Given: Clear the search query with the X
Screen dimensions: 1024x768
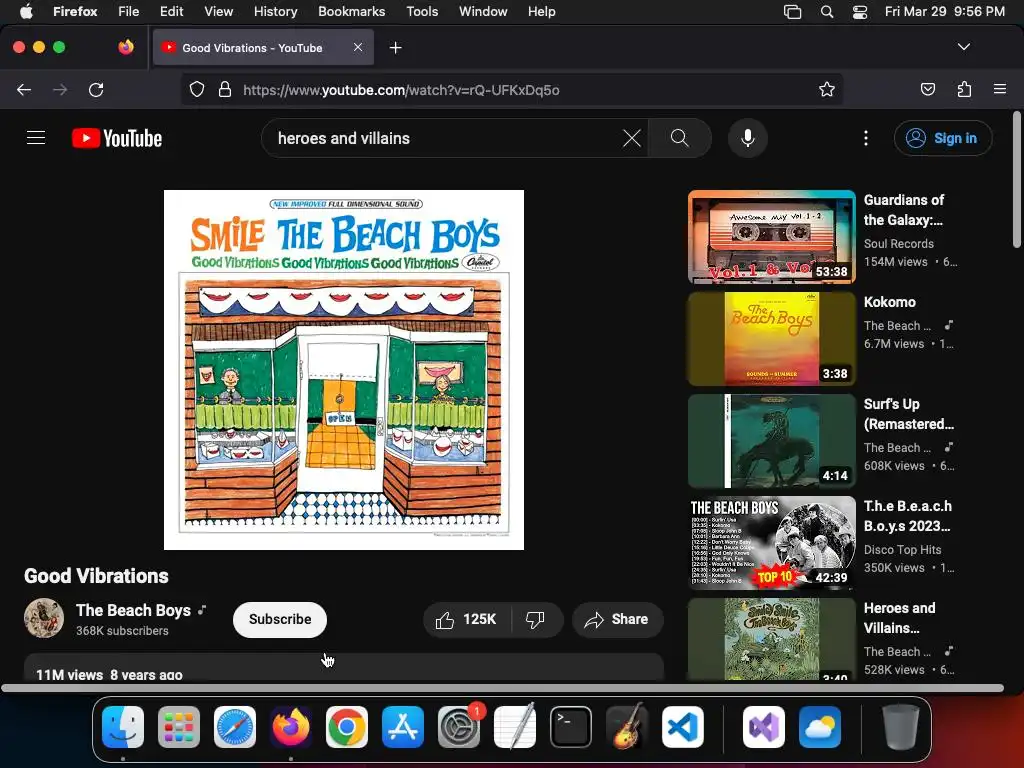Looking at the screenshot, I should [632, 138].
